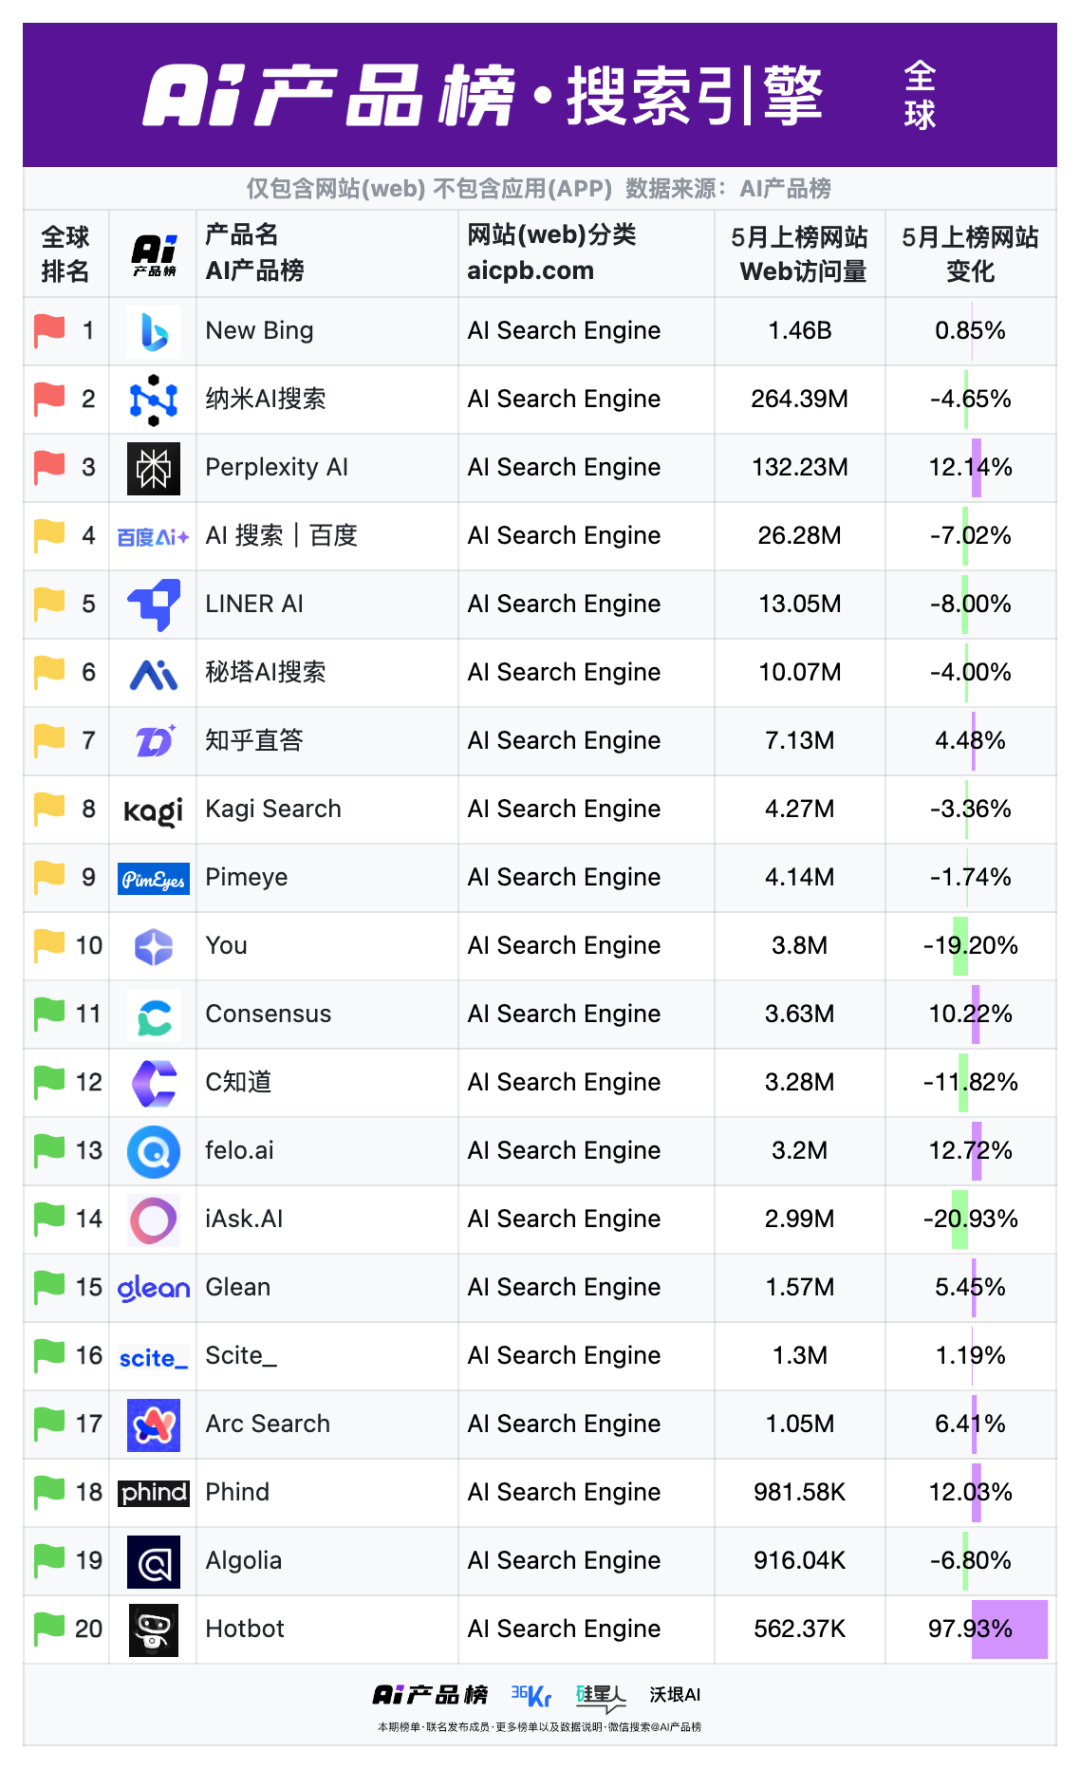Viewport: 1080px width, 1769px height.
Task: Click the Phind logo badge
Action: [x=153, y=1493]
